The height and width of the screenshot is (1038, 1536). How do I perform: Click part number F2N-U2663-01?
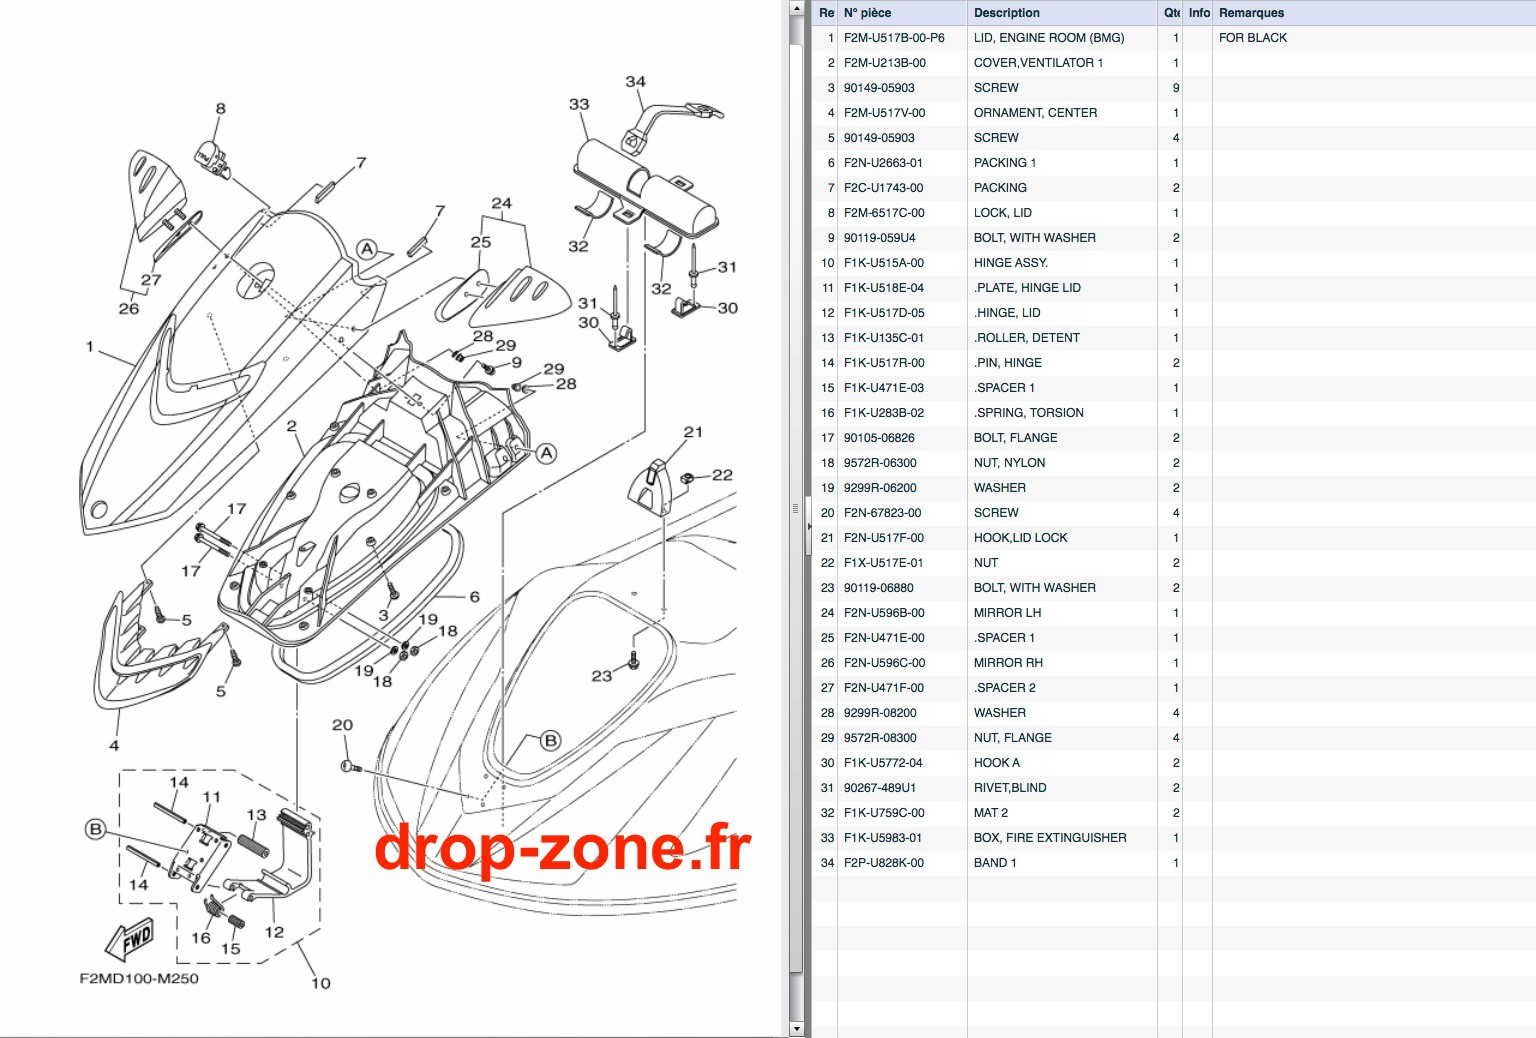click(883, 163)
